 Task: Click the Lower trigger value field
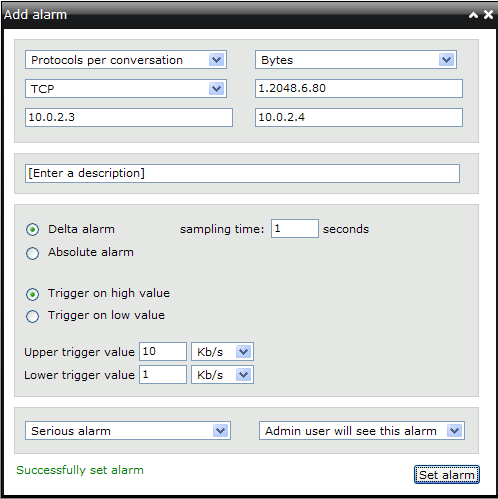coord(163,375)
